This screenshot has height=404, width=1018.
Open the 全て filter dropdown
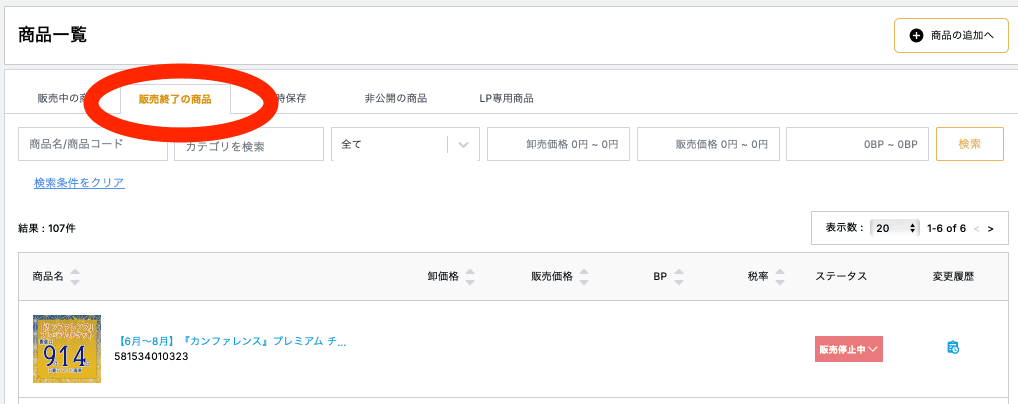coord(405,144)
